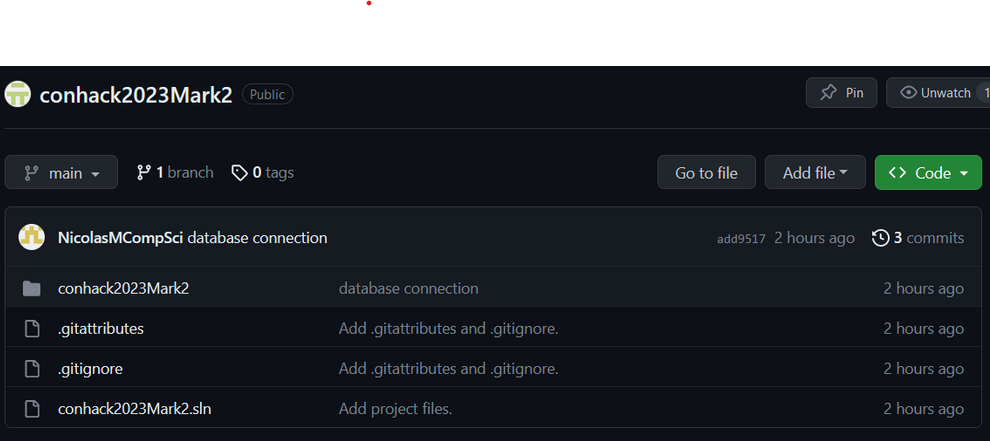Click the branch icon beside 1 branch
This screenshot has width=990, height=441.
click(x=144, y=172)
